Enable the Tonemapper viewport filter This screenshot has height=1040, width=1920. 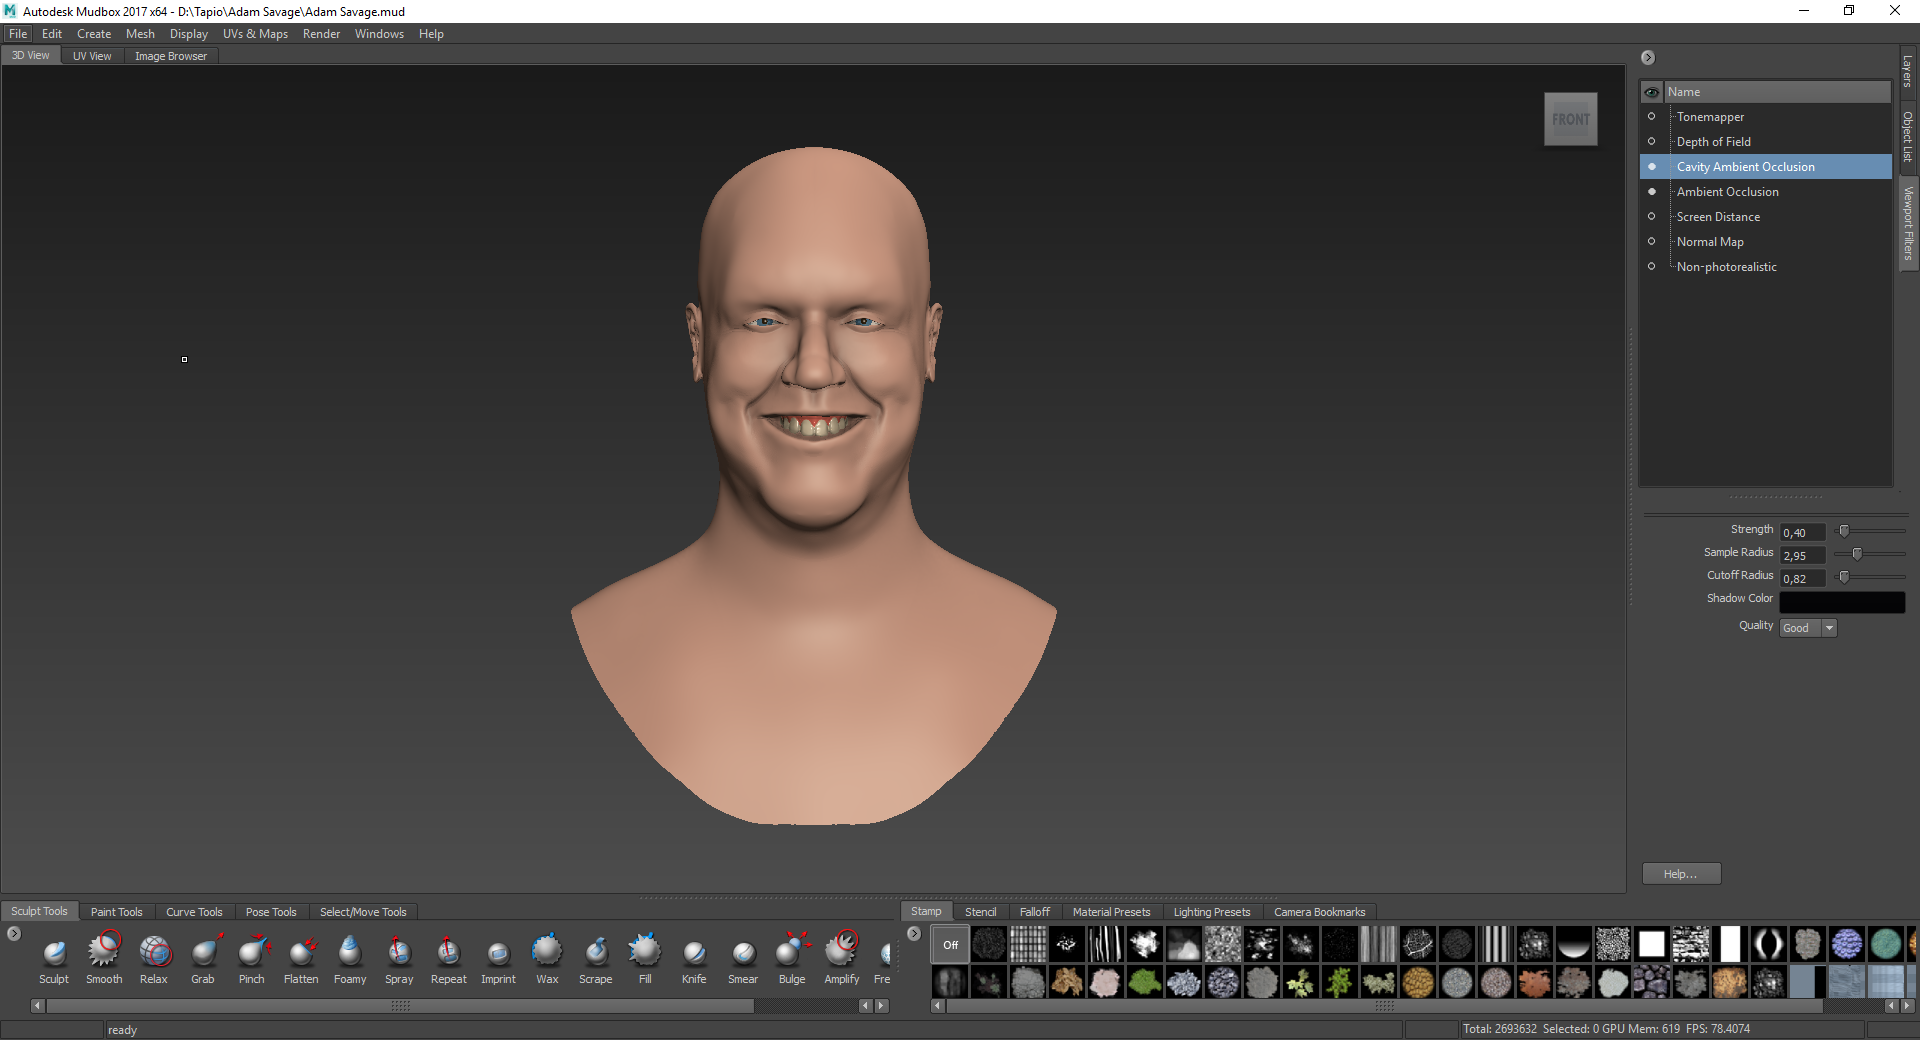pyautogui.click(x=1651, y=117)
